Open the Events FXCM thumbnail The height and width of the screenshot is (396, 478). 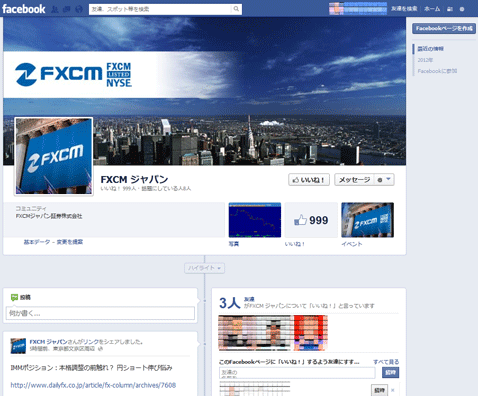pos(367,220)
